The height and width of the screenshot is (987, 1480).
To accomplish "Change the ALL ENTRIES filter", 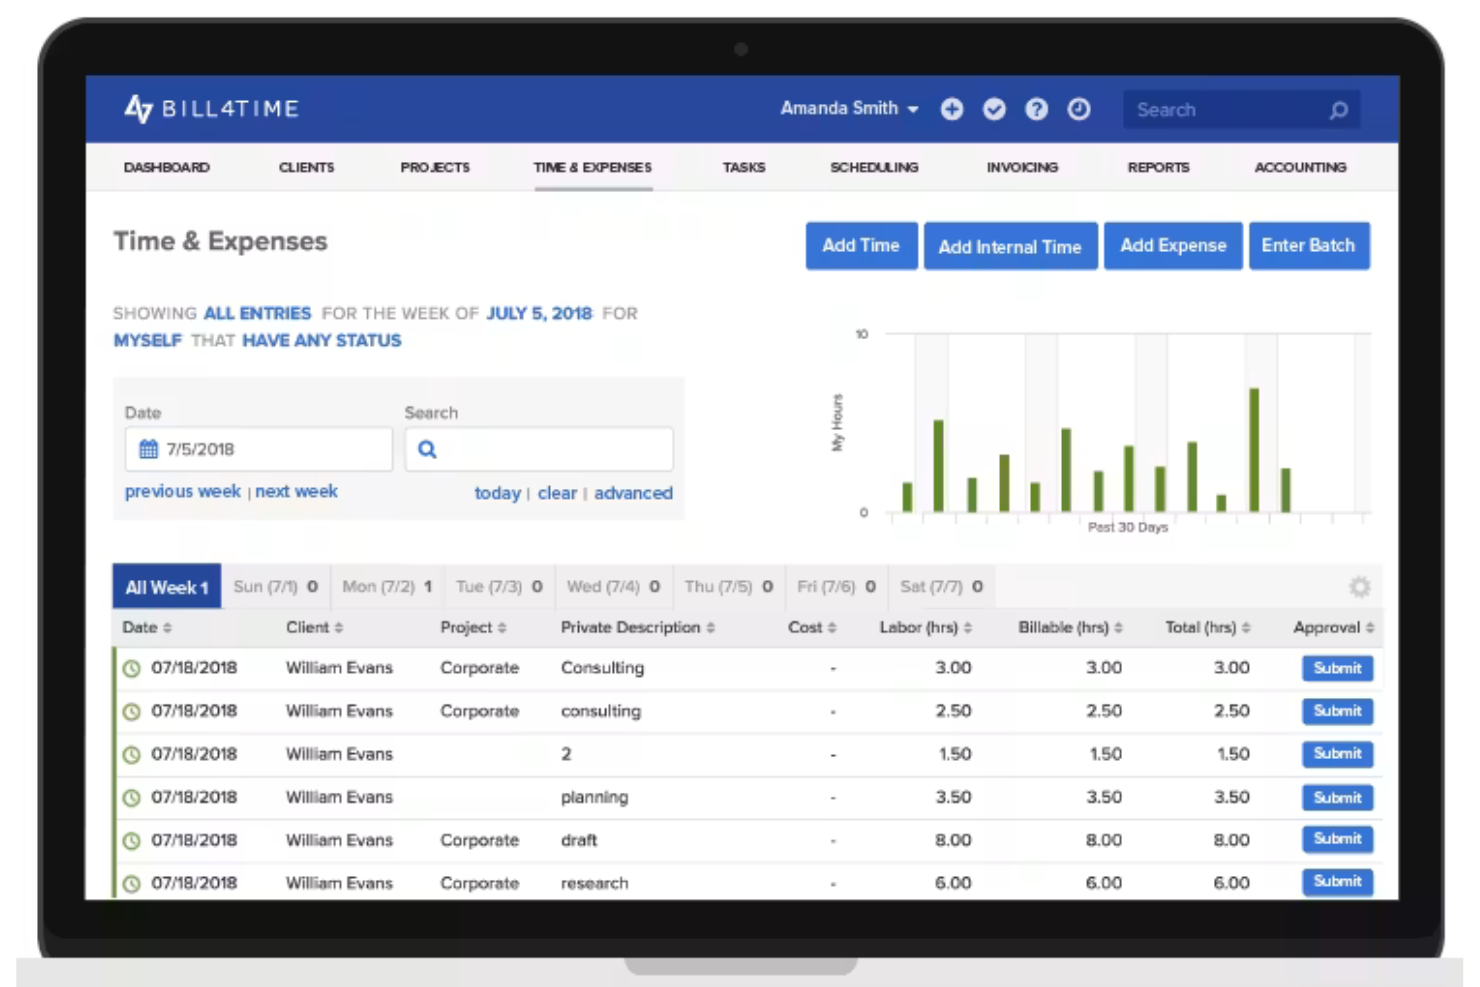I will 257,313.
